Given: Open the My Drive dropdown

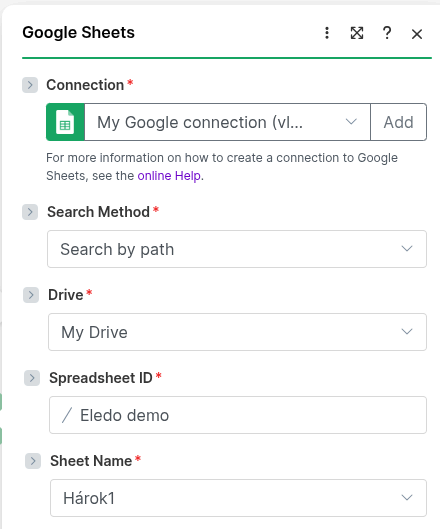Looking at the screenshot, I should pos(237,332).
